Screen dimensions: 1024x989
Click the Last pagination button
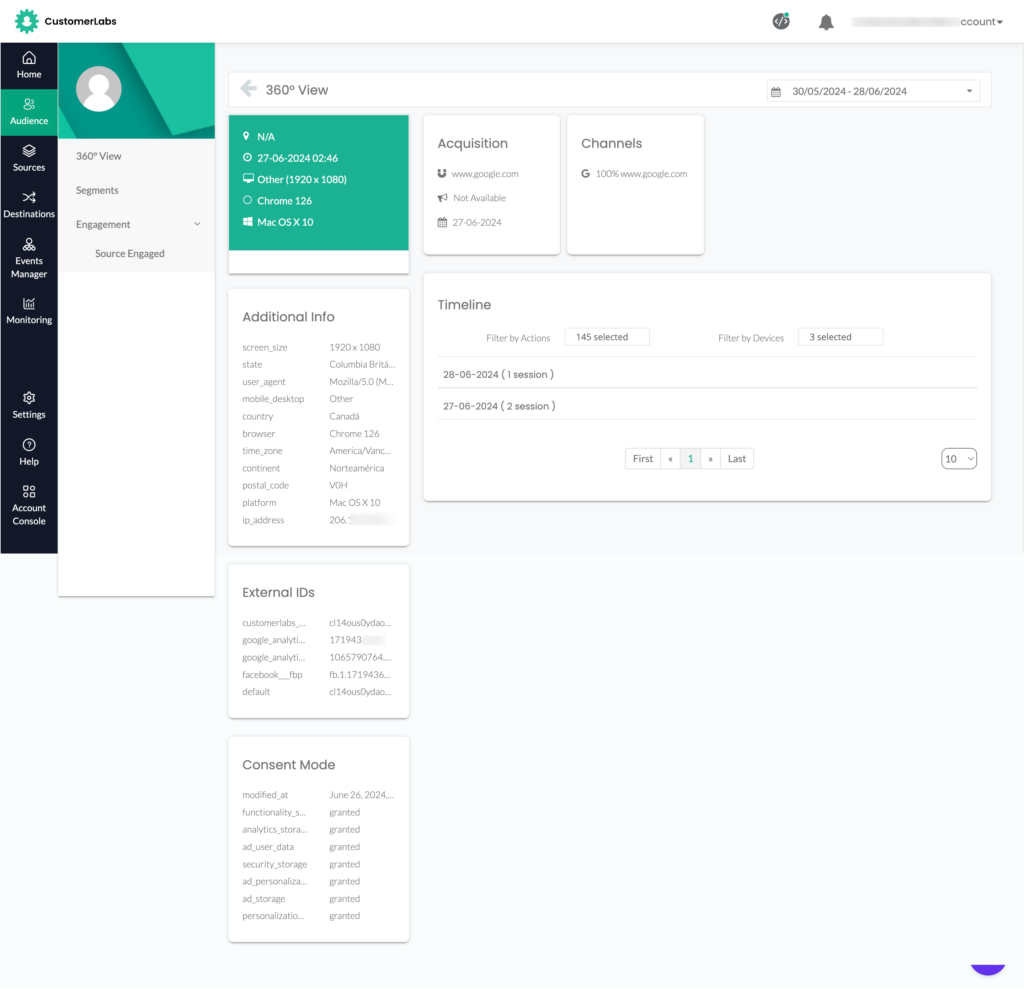pyautogui.click(x=737, y=459)
